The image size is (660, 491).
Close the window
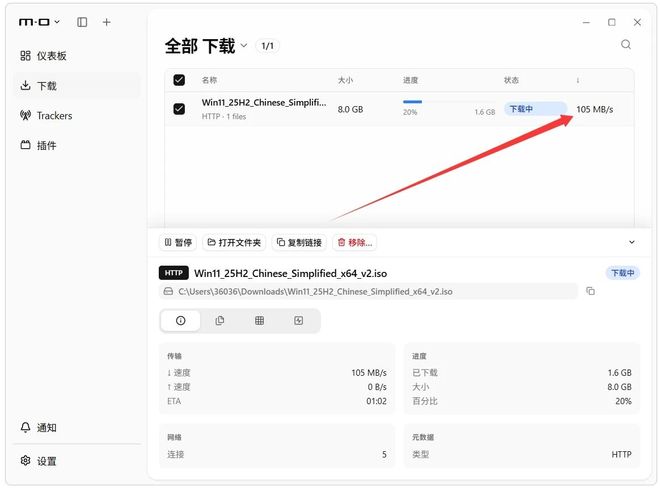pos(637,22)
